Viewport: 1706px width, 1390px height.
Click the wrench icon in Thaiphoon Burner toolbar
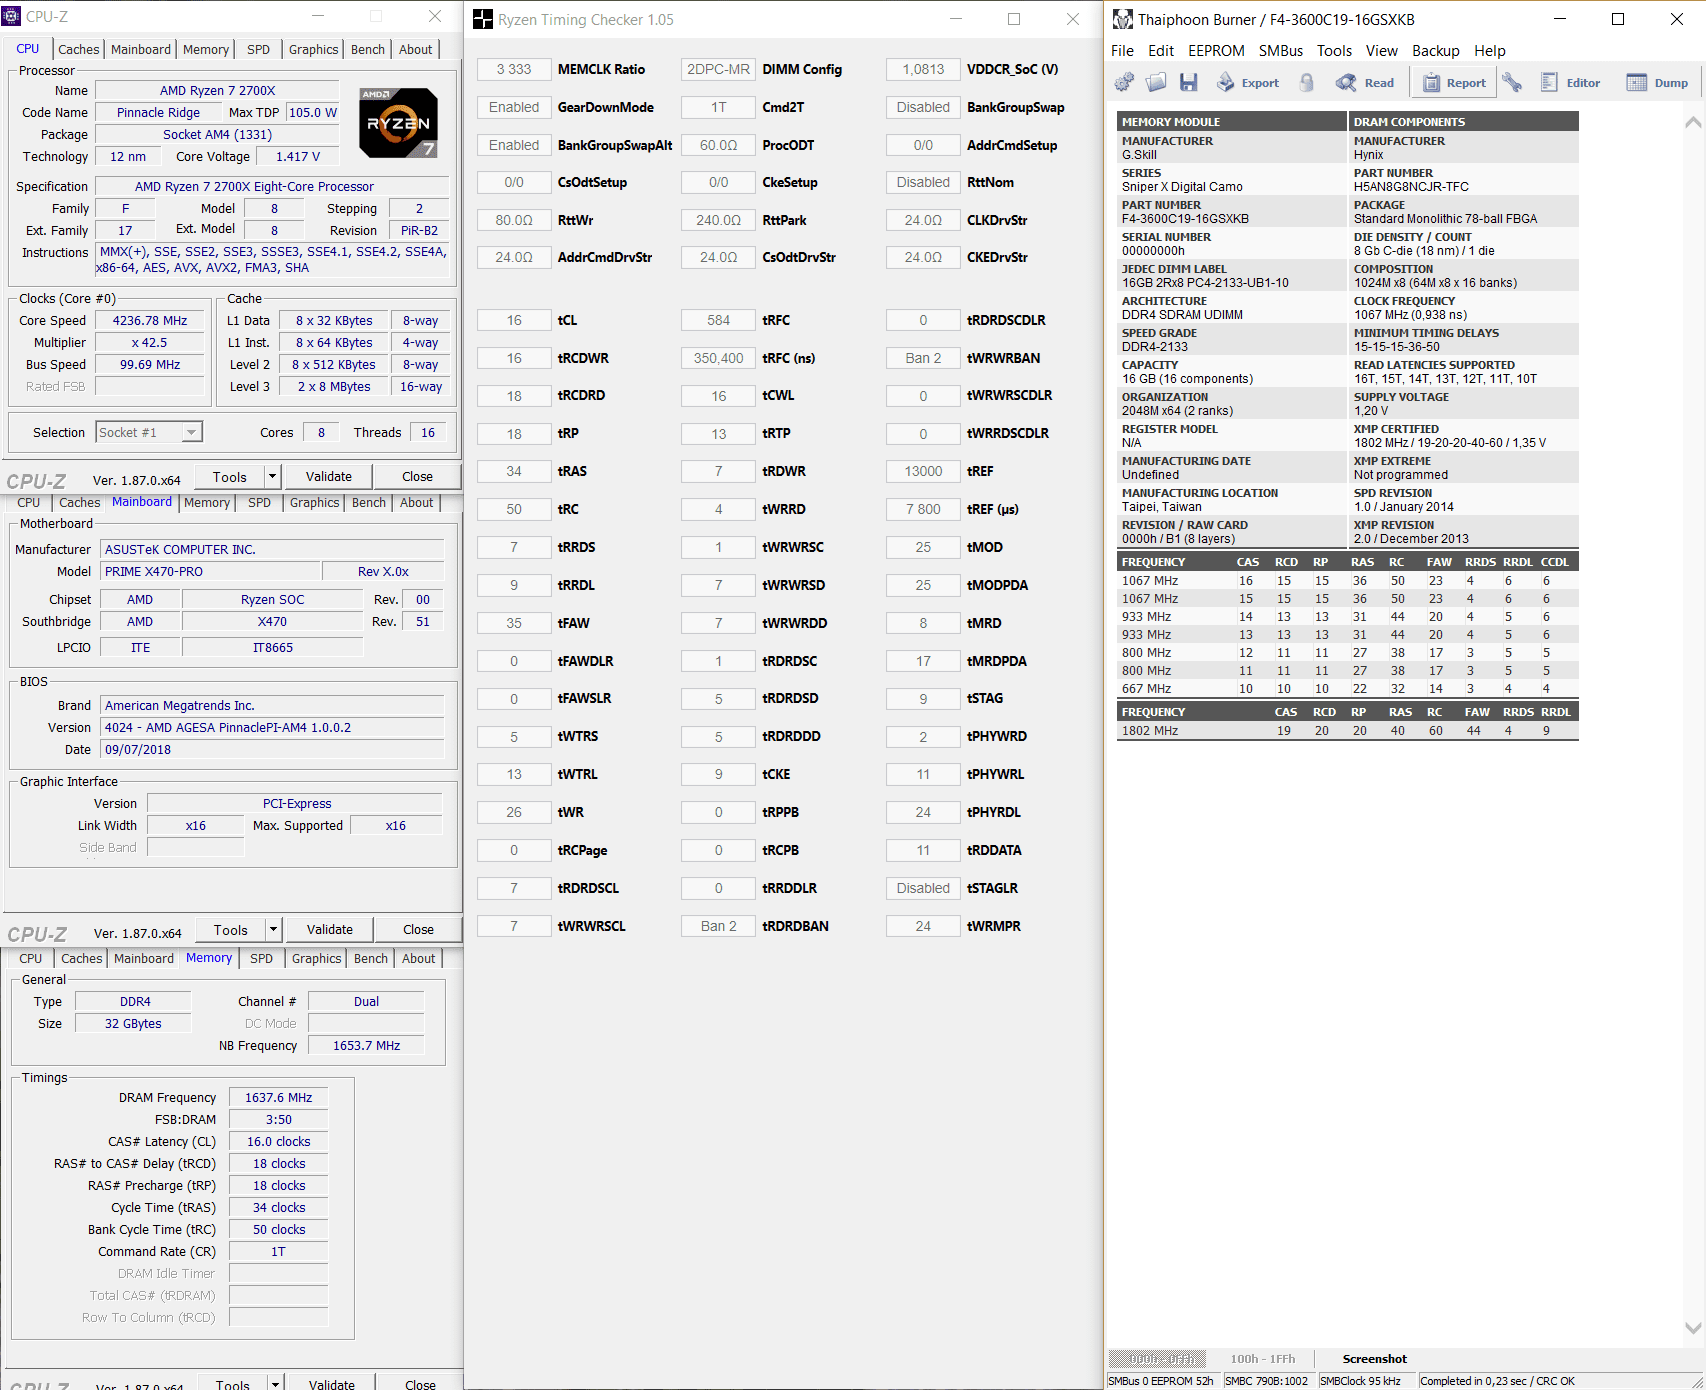click(1512, 82)
